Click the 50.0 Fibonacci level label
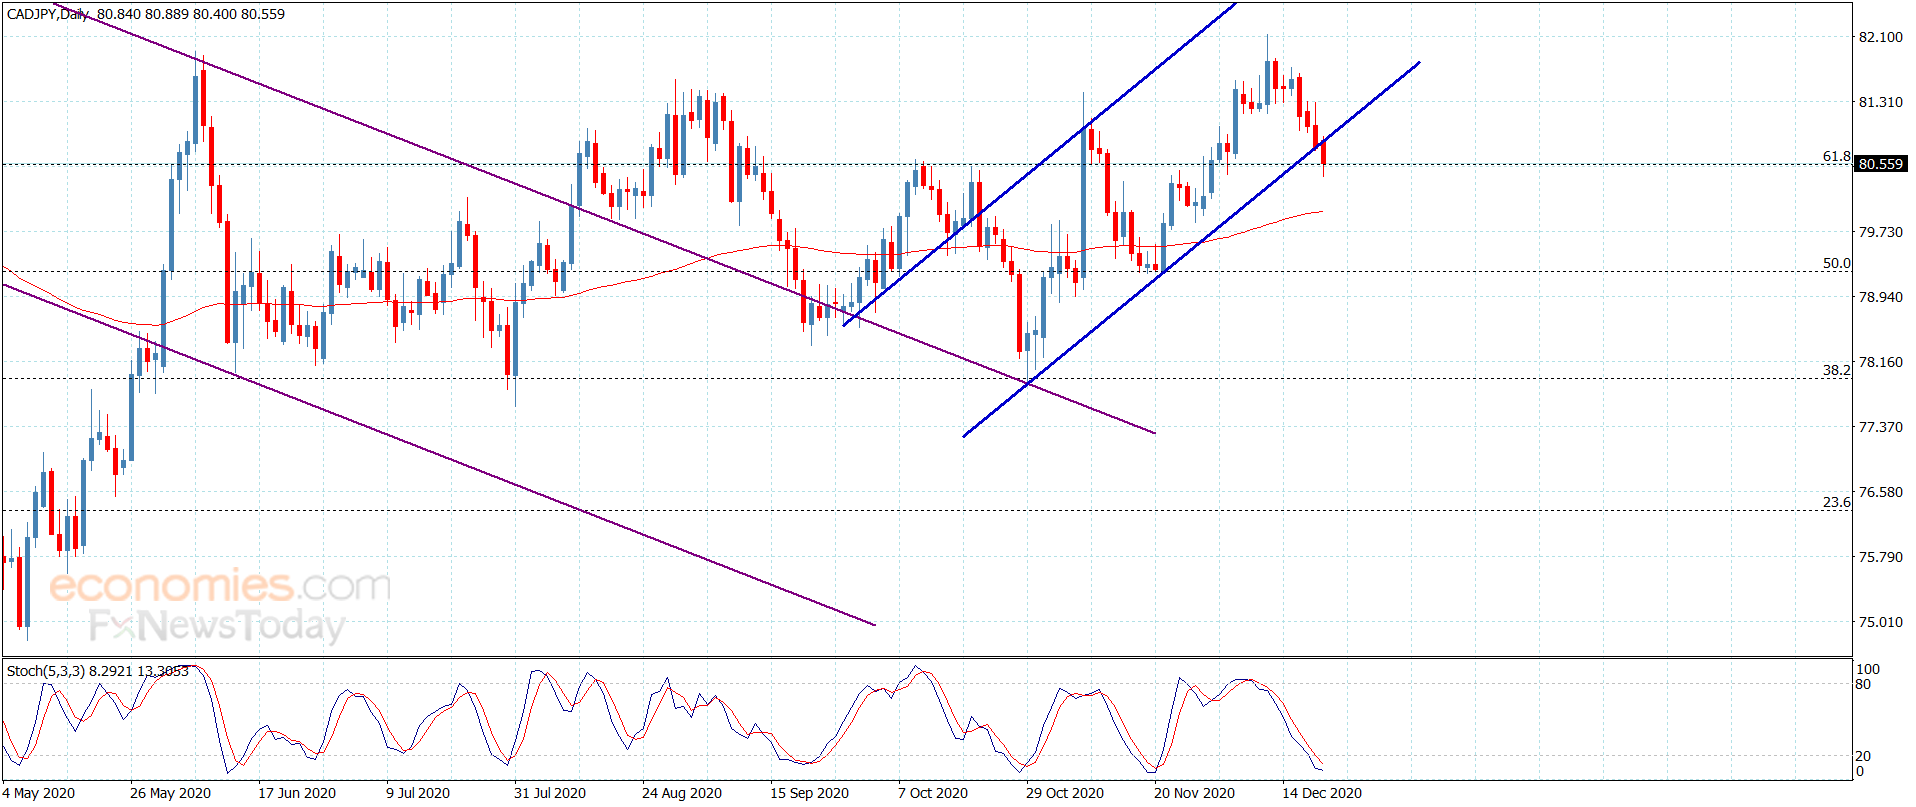The height and width of the screenshot is (807, 1916). click(x=1836, y=263)
